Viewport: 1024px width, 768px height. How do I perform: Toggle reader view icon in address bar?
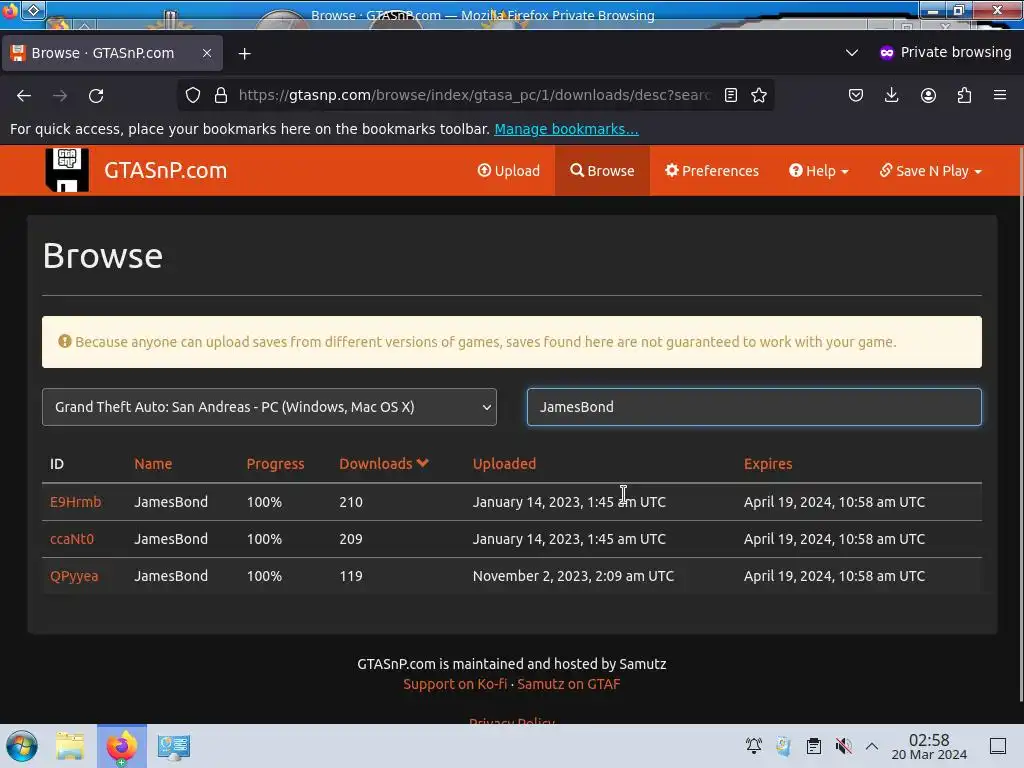tap(731, 95)
